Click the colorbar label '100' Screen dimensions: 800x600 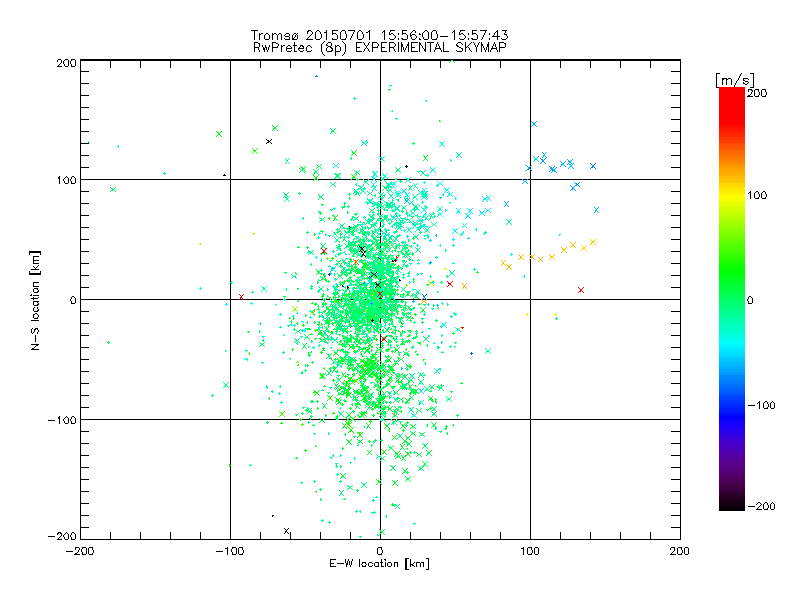coord(757,195)
